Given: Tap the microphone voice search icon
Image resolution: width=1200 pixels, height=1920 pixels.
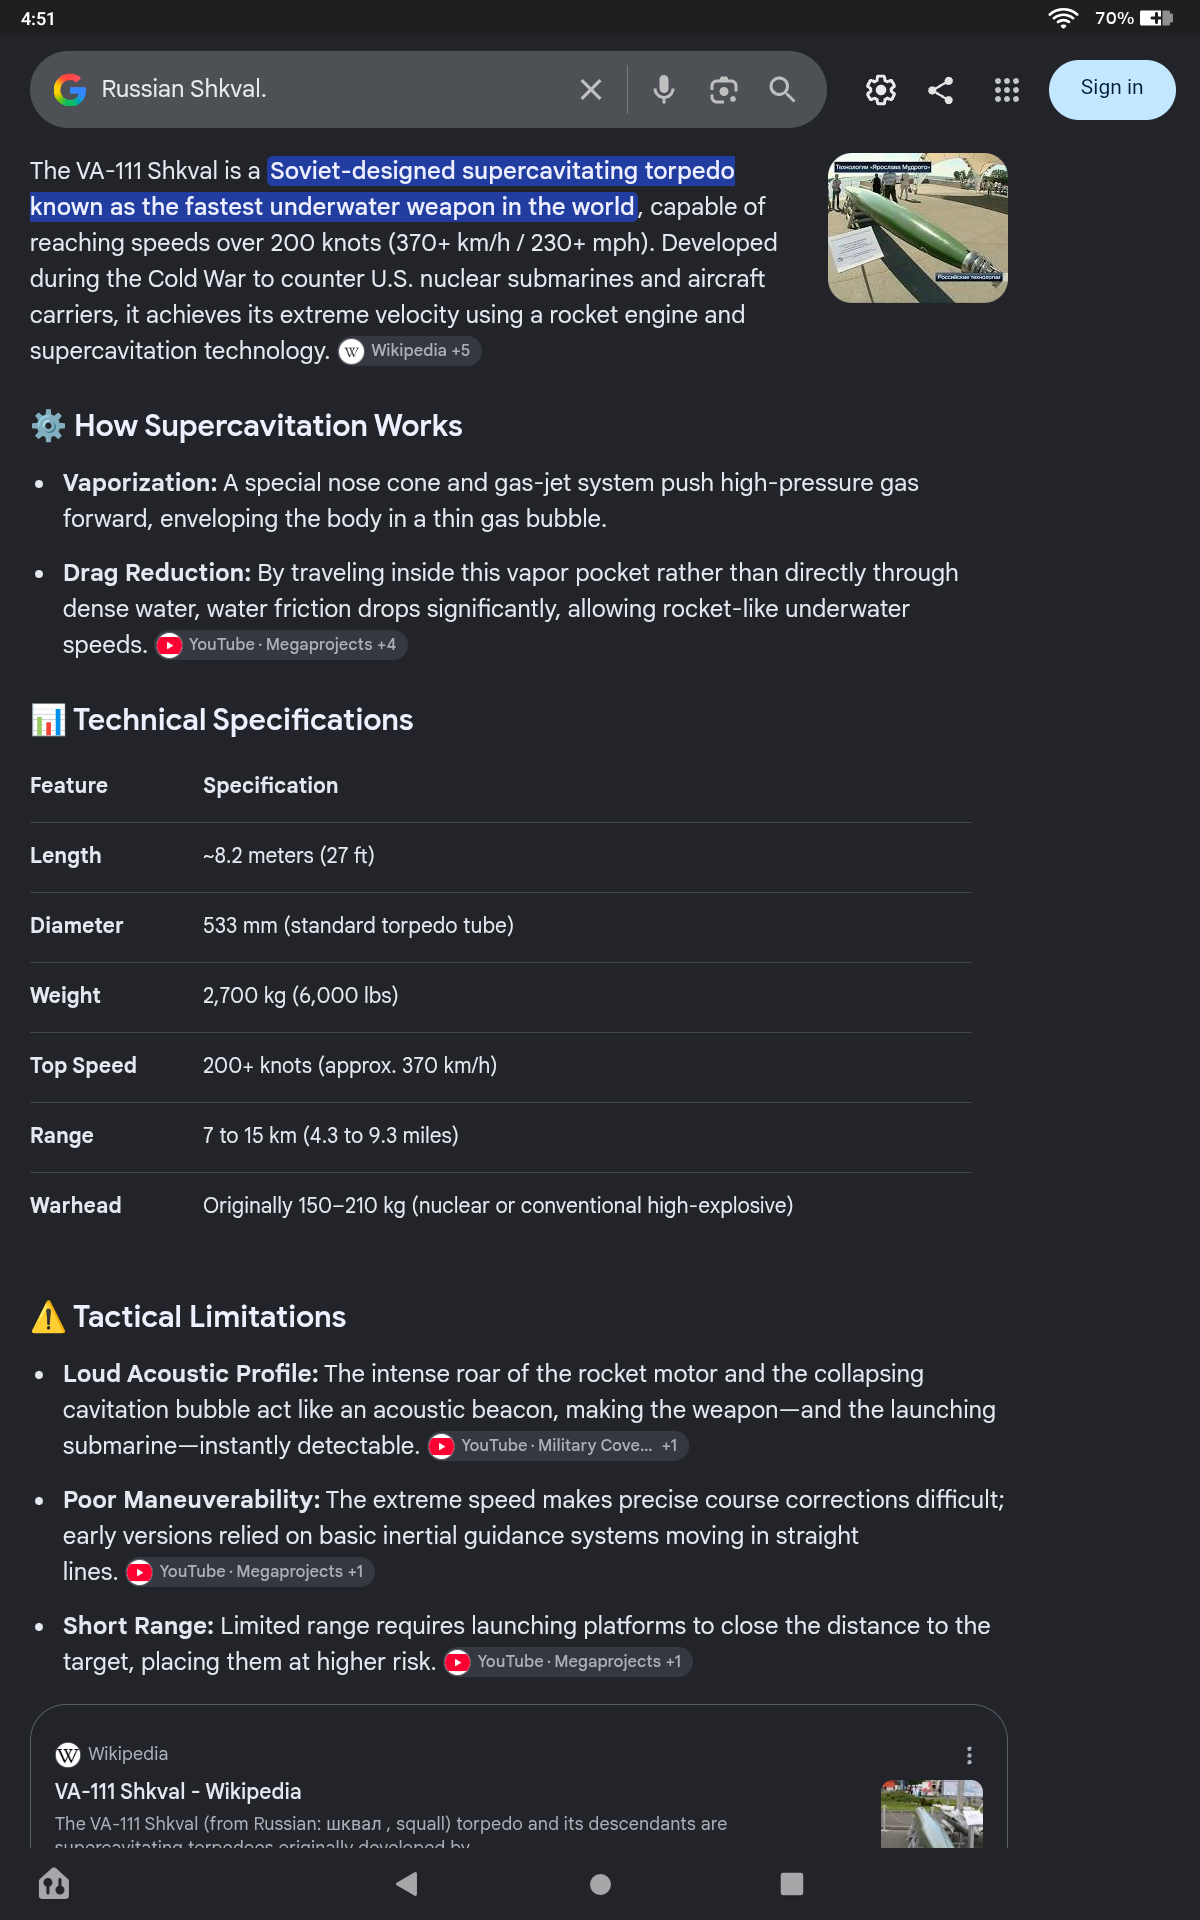Looking at the screenshot, I should [x=664, y=90].
